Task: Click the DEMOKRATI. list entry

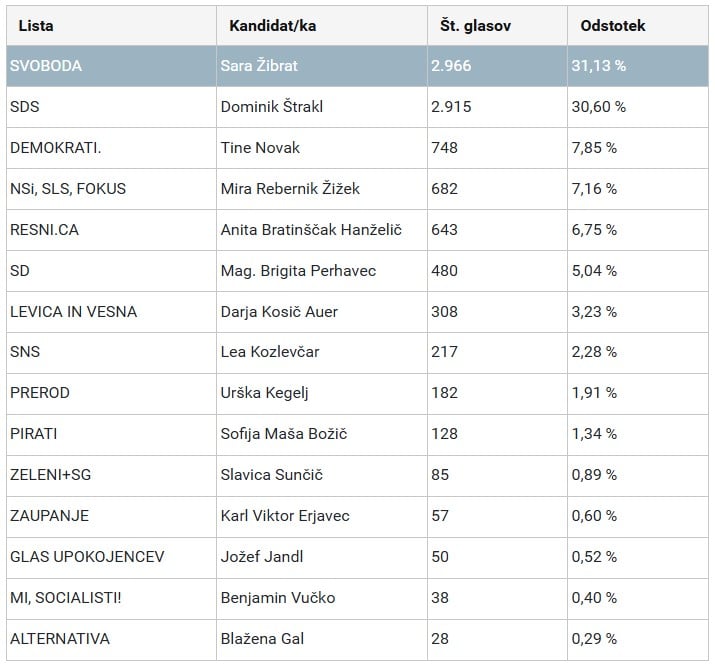Action: (55, 148)
